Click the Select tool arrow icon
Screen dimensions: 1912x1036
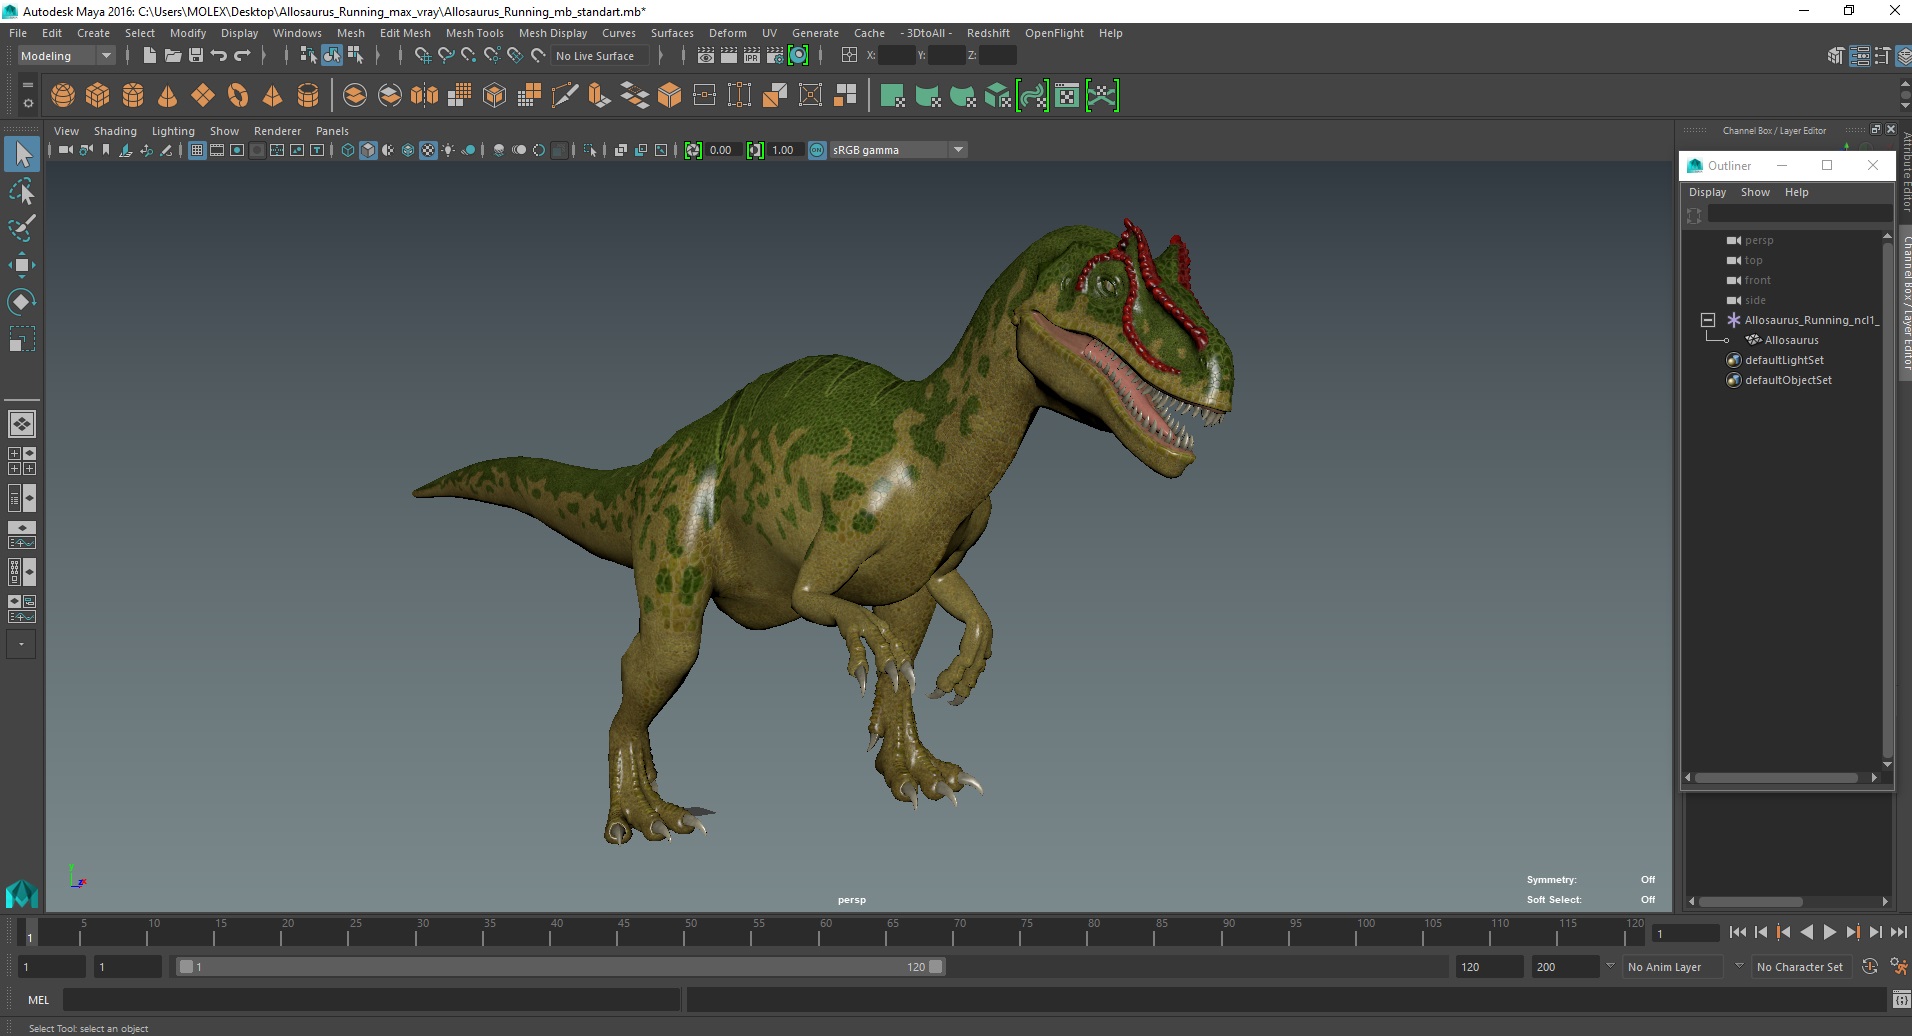[22, 153]
